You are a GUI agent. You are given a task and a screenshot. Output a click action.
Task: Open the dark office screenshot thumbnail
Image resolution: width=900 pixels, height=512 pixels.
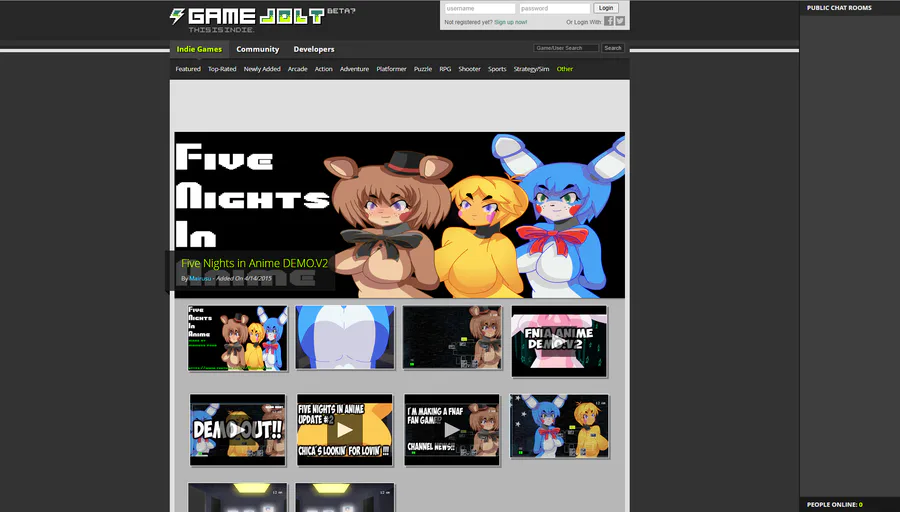point(452,338)
